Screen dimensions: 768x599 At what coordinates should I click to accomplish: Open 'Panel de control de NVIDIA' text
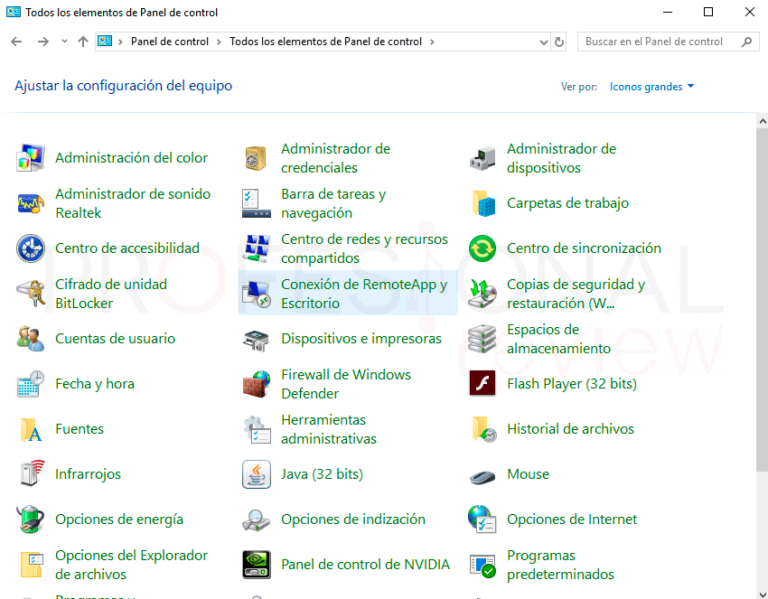point(365,564)
